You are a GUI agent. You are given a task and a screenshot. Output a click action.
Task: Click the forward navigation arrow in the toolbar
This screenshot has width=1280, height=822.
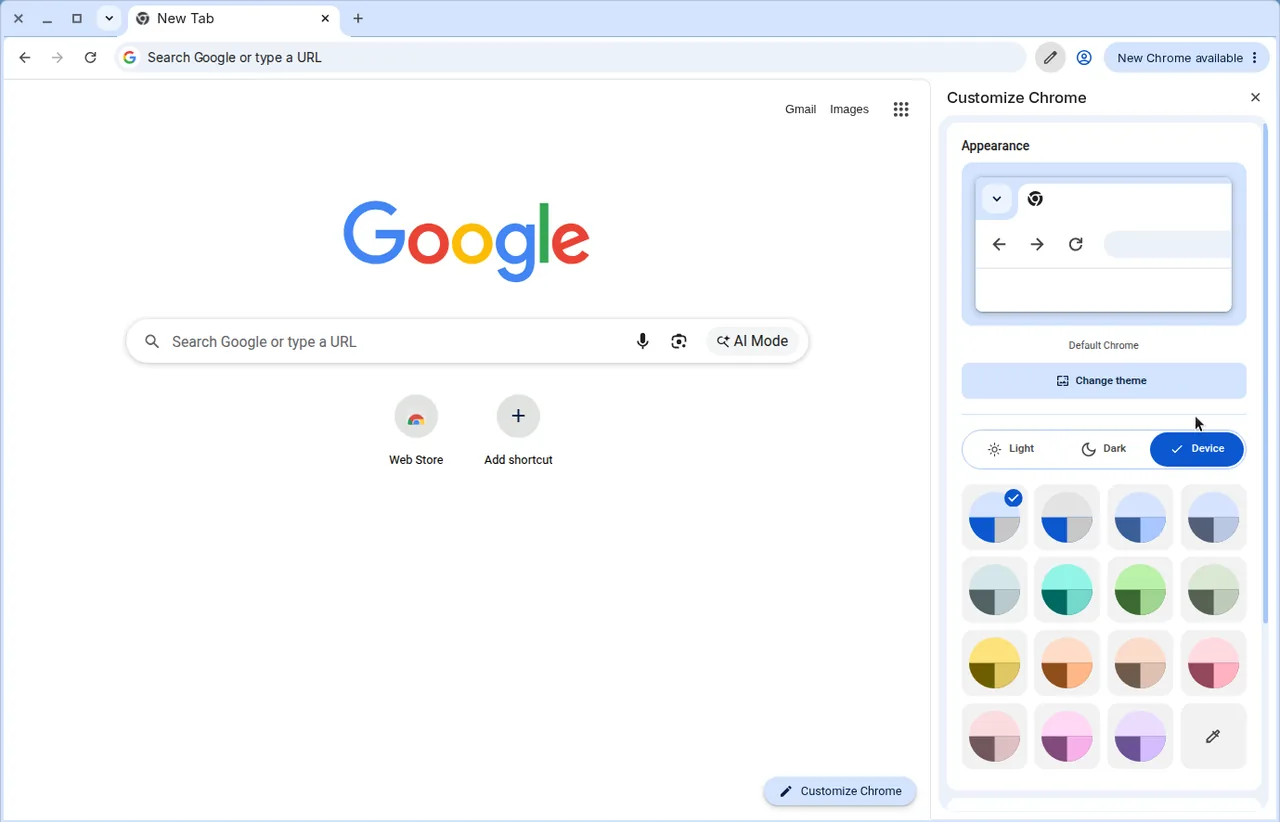(57, 58)
